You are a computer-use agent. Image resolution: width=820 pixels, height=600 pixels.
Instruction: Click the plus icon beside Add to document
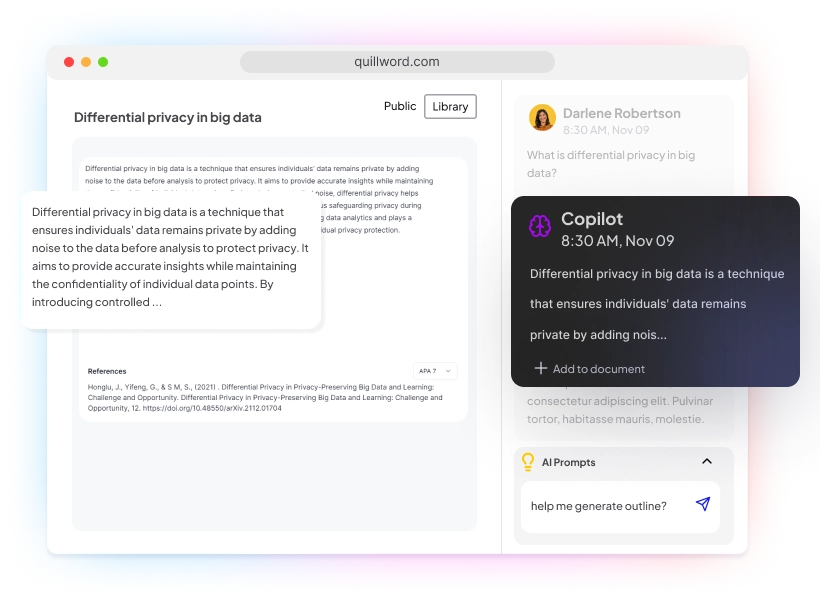[x=541, y=368]
